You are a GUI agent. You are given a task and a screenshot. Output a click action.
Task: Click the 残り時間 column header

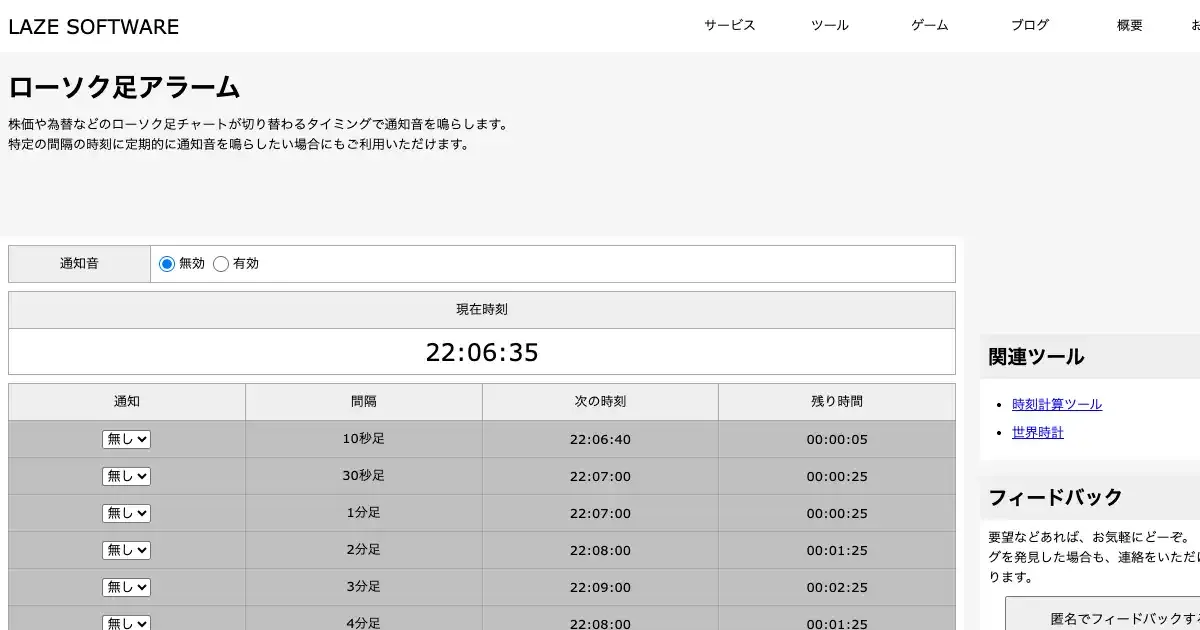click(836, 402)
